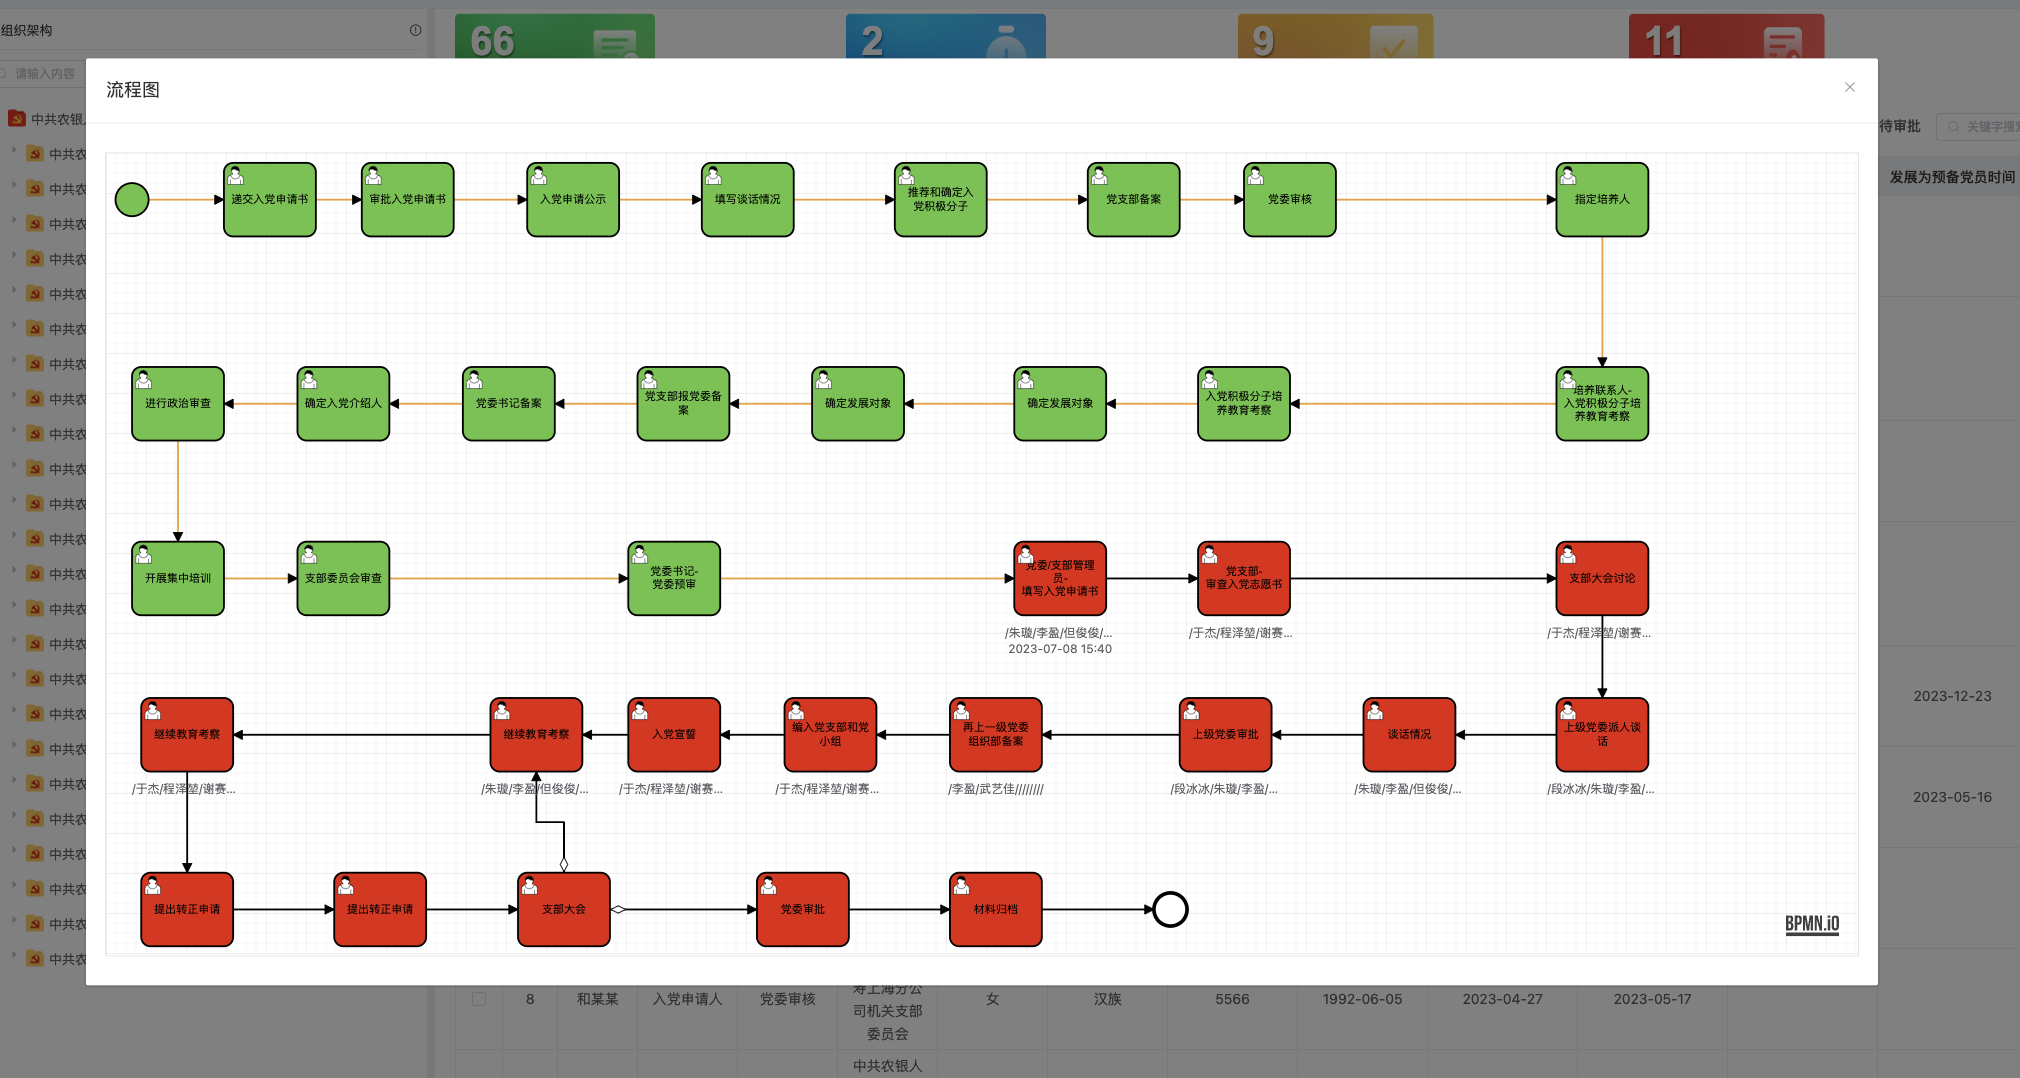Click the orange 9 statistics card

tap(1336, 36)
